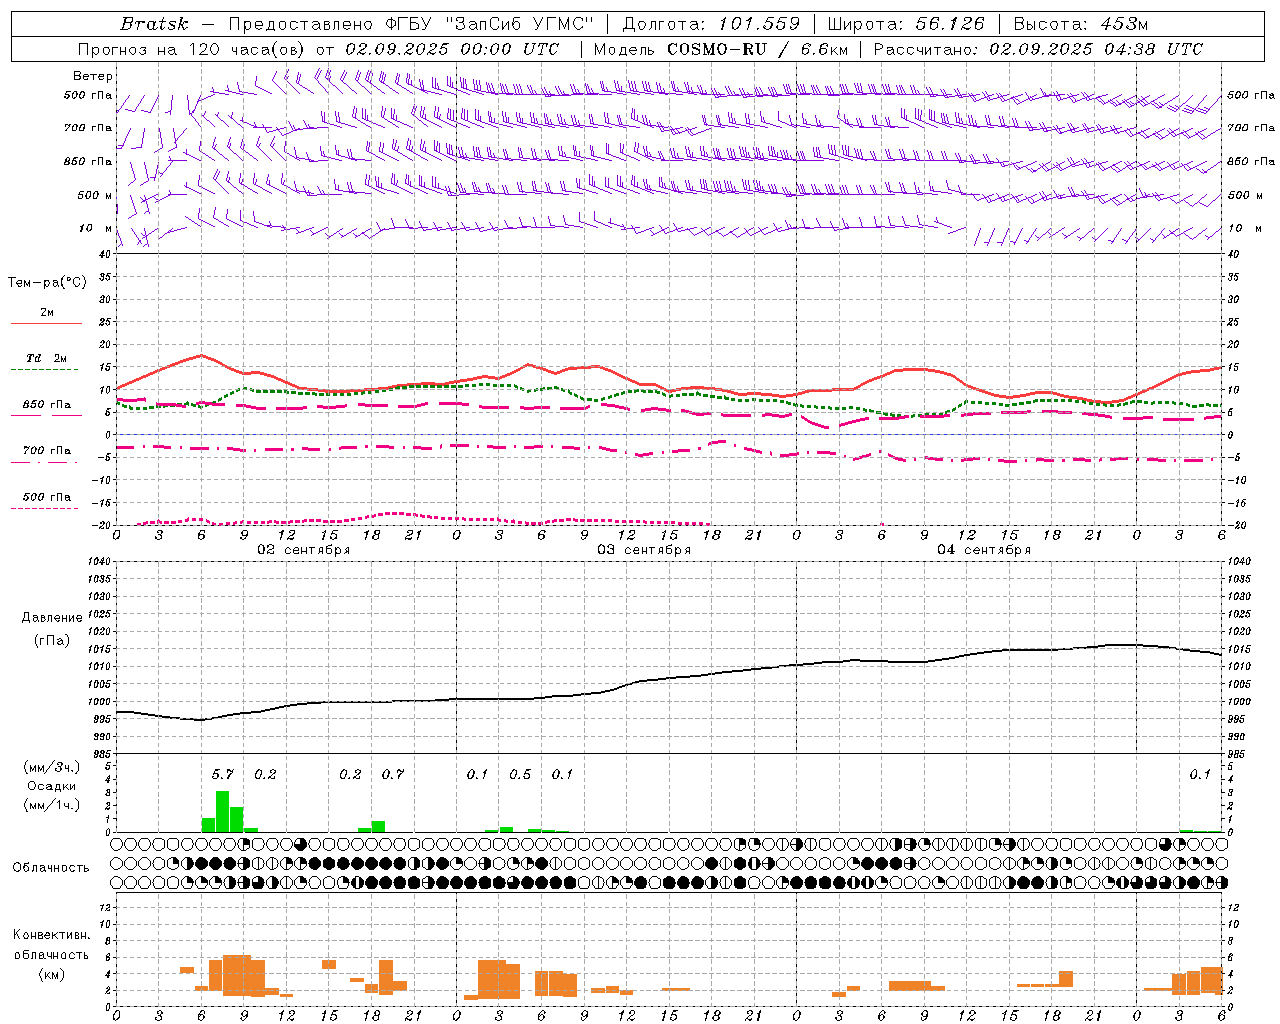Click the 'Давление' pressure panel label
Image resolution: width=1280 pixels, height=1024 pixels.
tap(52, 618)
